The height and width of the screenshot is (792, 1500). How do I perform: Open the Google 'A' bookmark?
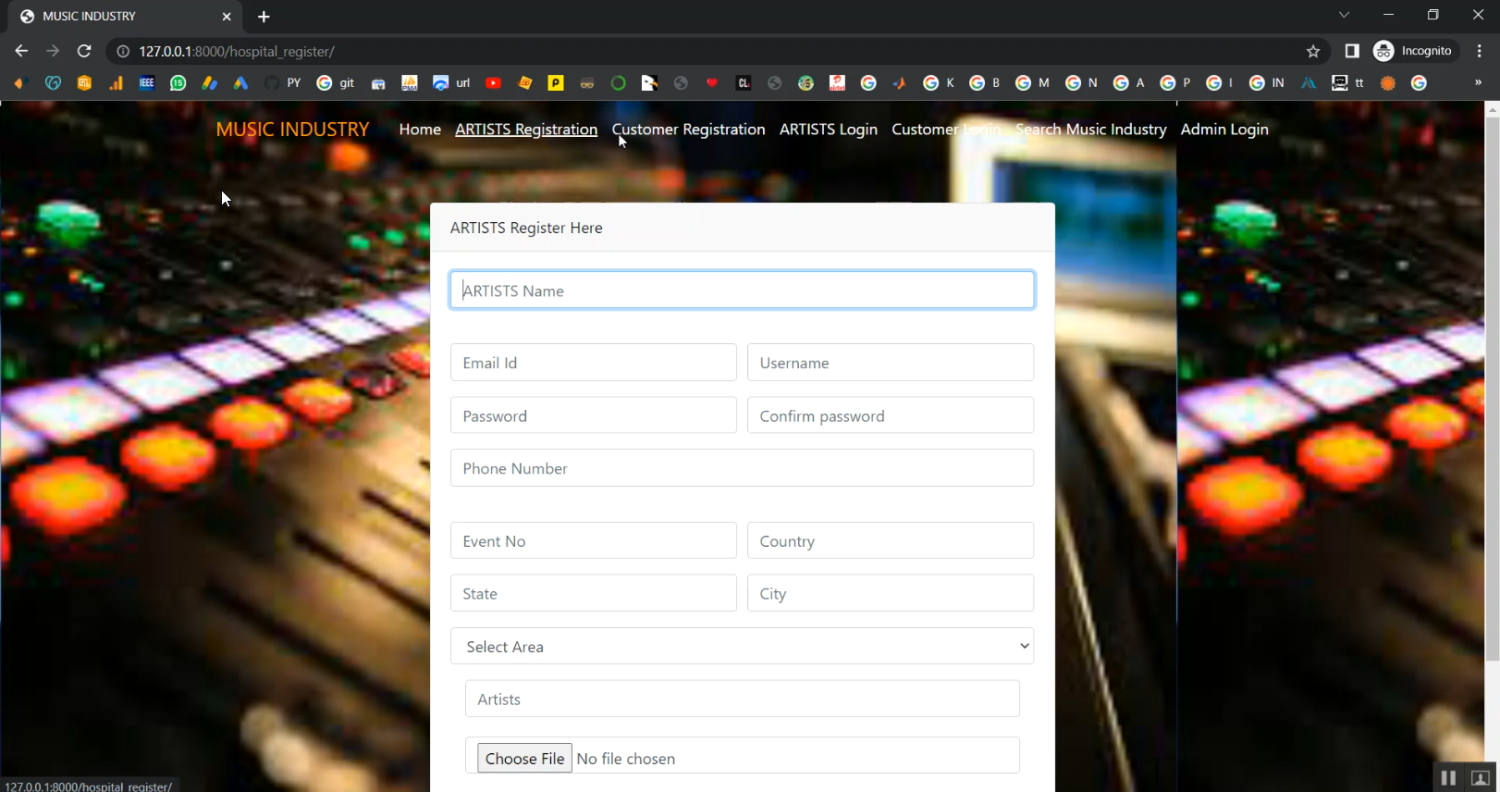point(1129,83)
